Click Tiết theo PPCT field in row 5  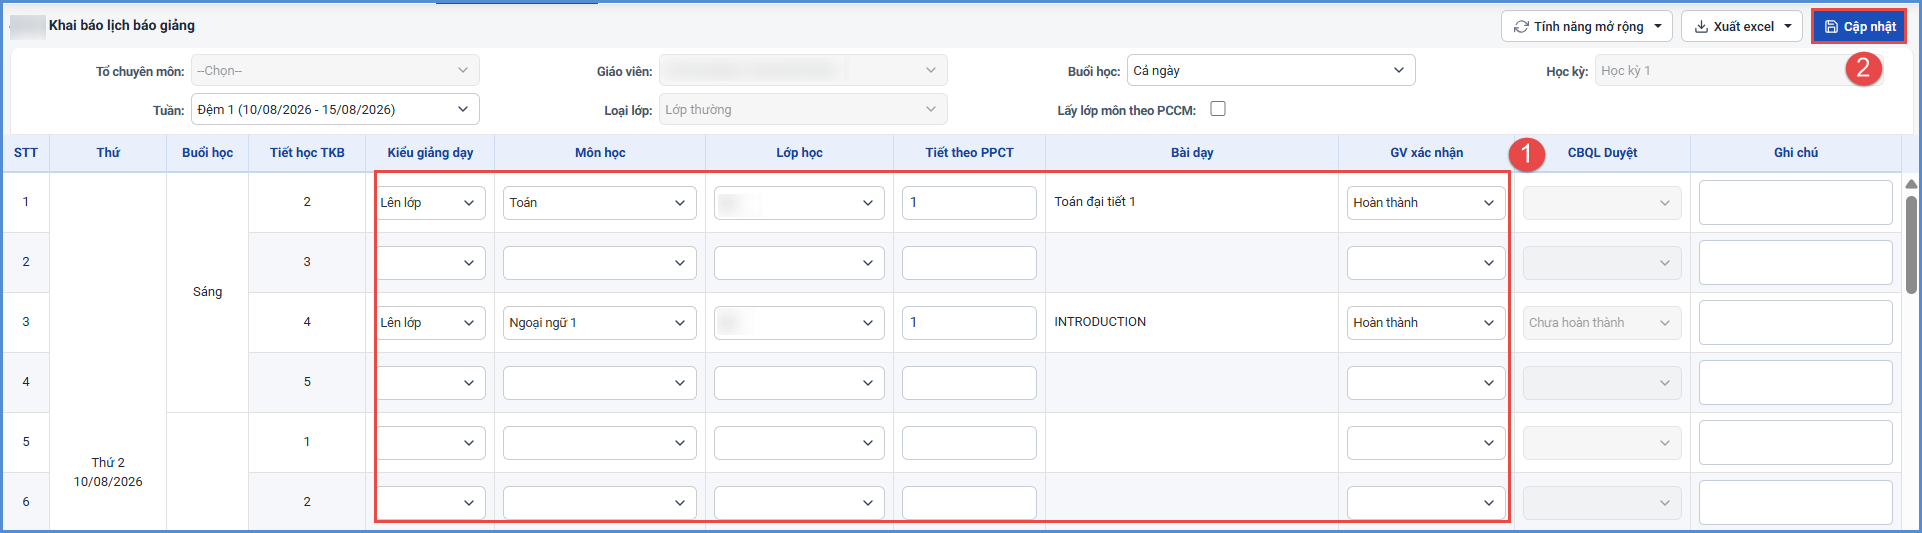coord(969,443)
